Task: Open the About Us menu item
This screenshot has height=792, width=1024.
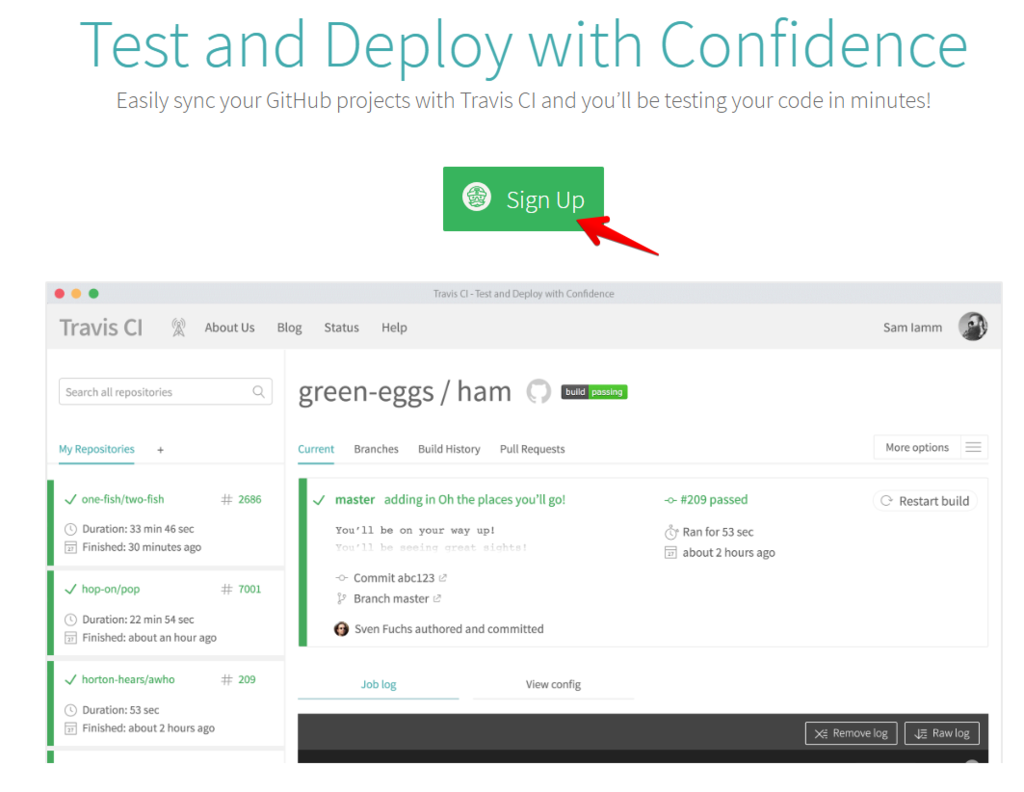Action: tap(229, 327)
